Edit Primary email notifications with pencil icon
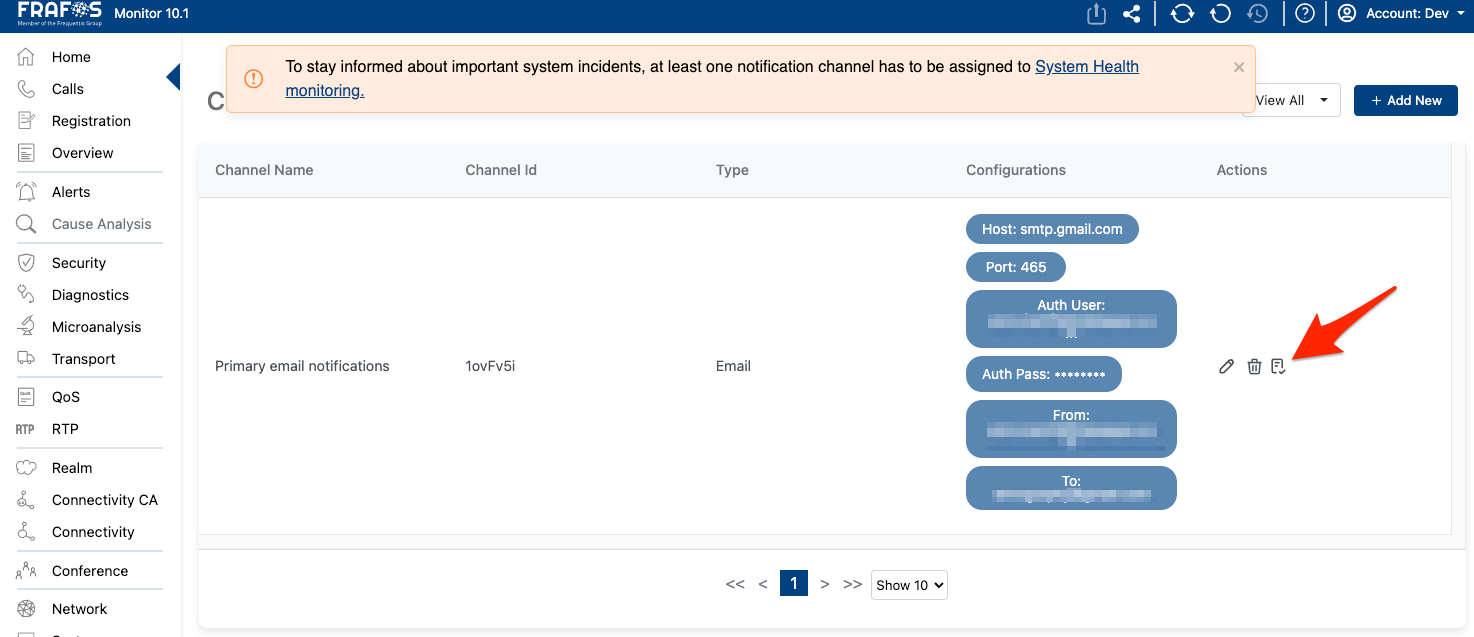The image size is (1474, 637). [1227, 367]
